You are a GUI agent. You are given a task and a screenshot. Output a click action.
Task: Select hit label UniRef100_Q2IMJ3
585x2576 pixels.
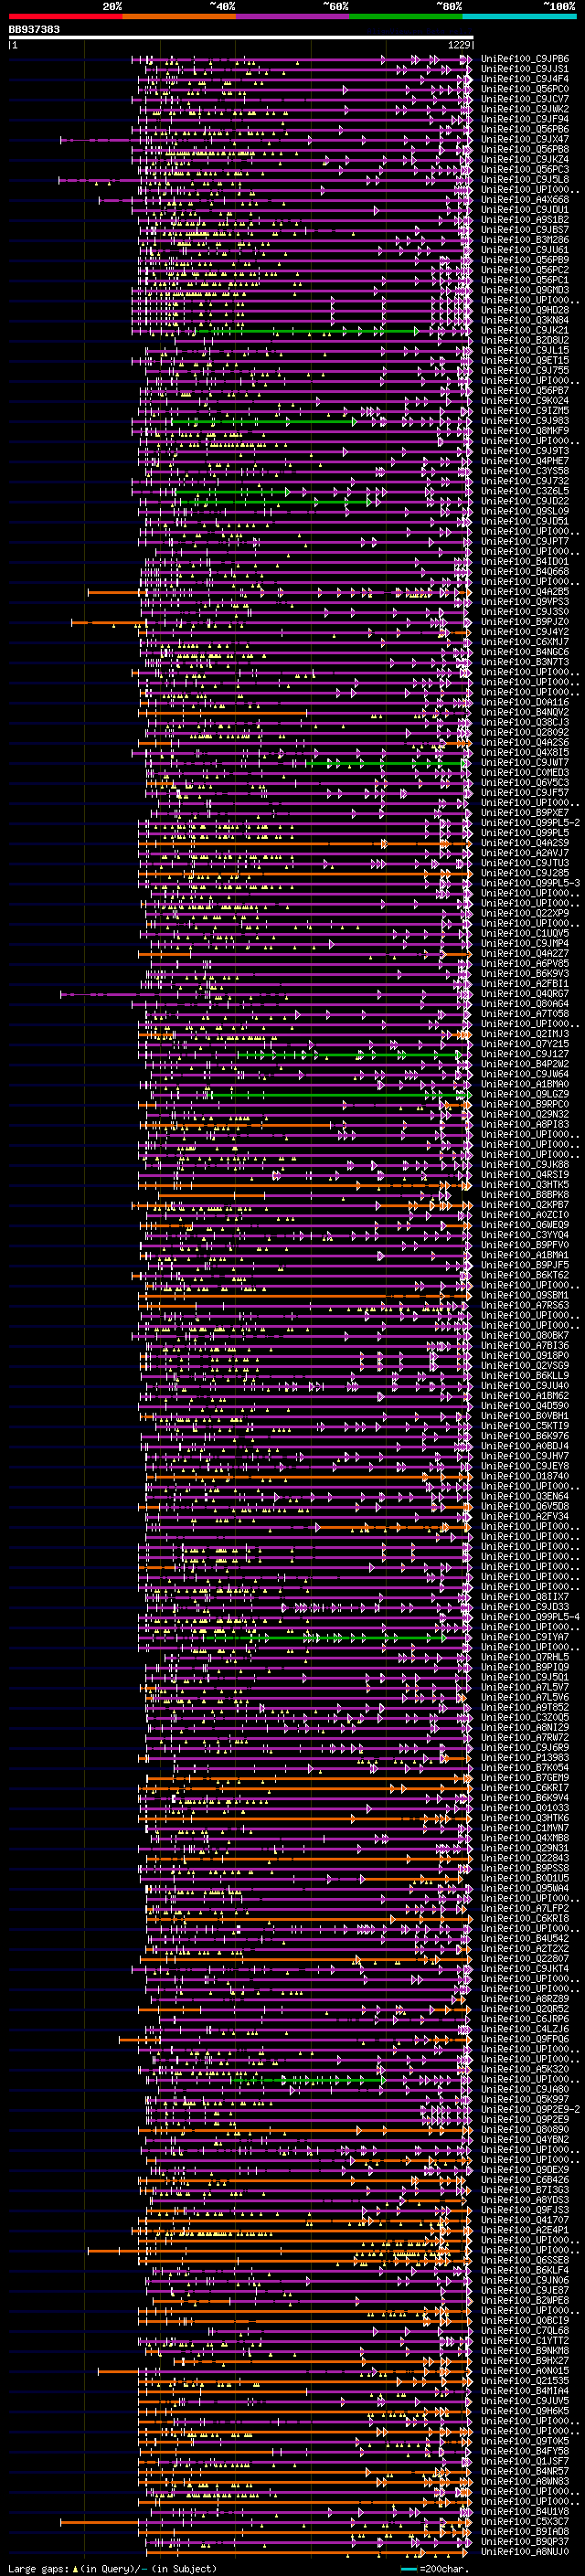click(x=524, y=1034)
